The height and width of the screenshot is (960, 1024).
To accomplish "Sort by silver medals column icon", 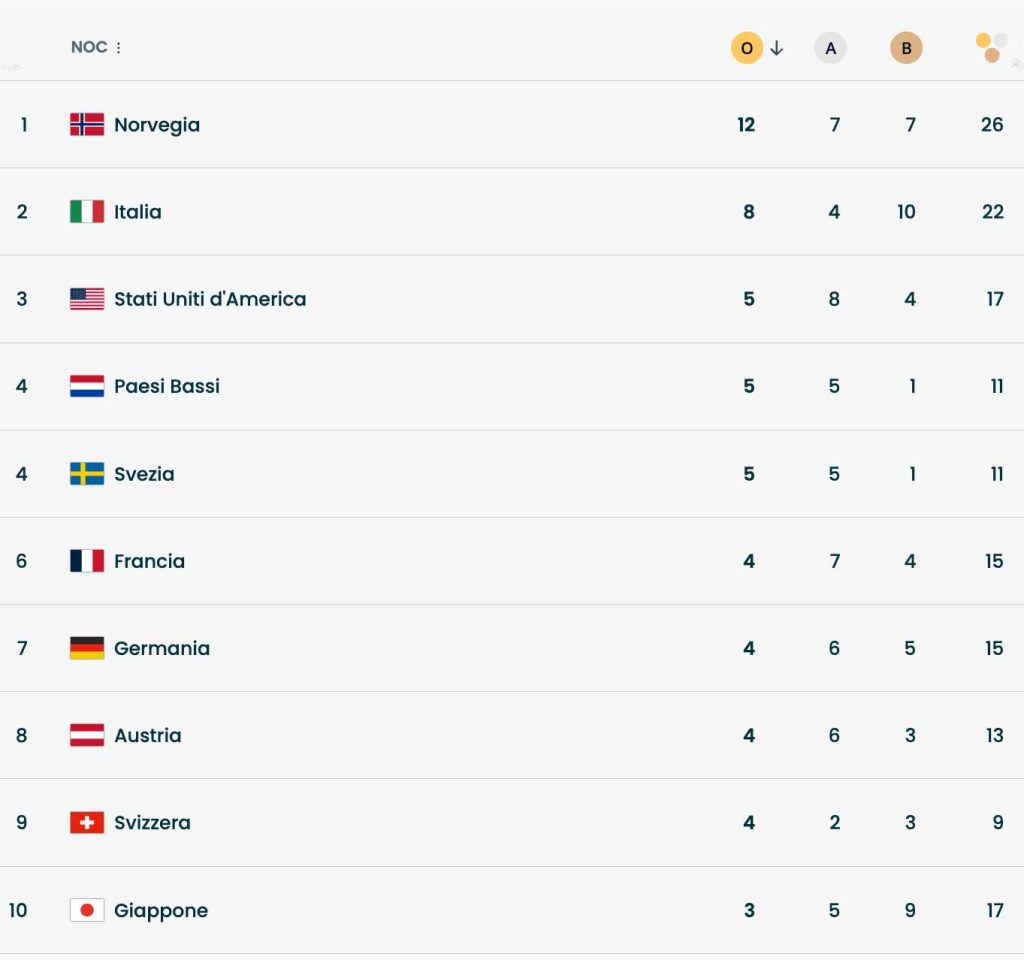I will tap(830, 48).
